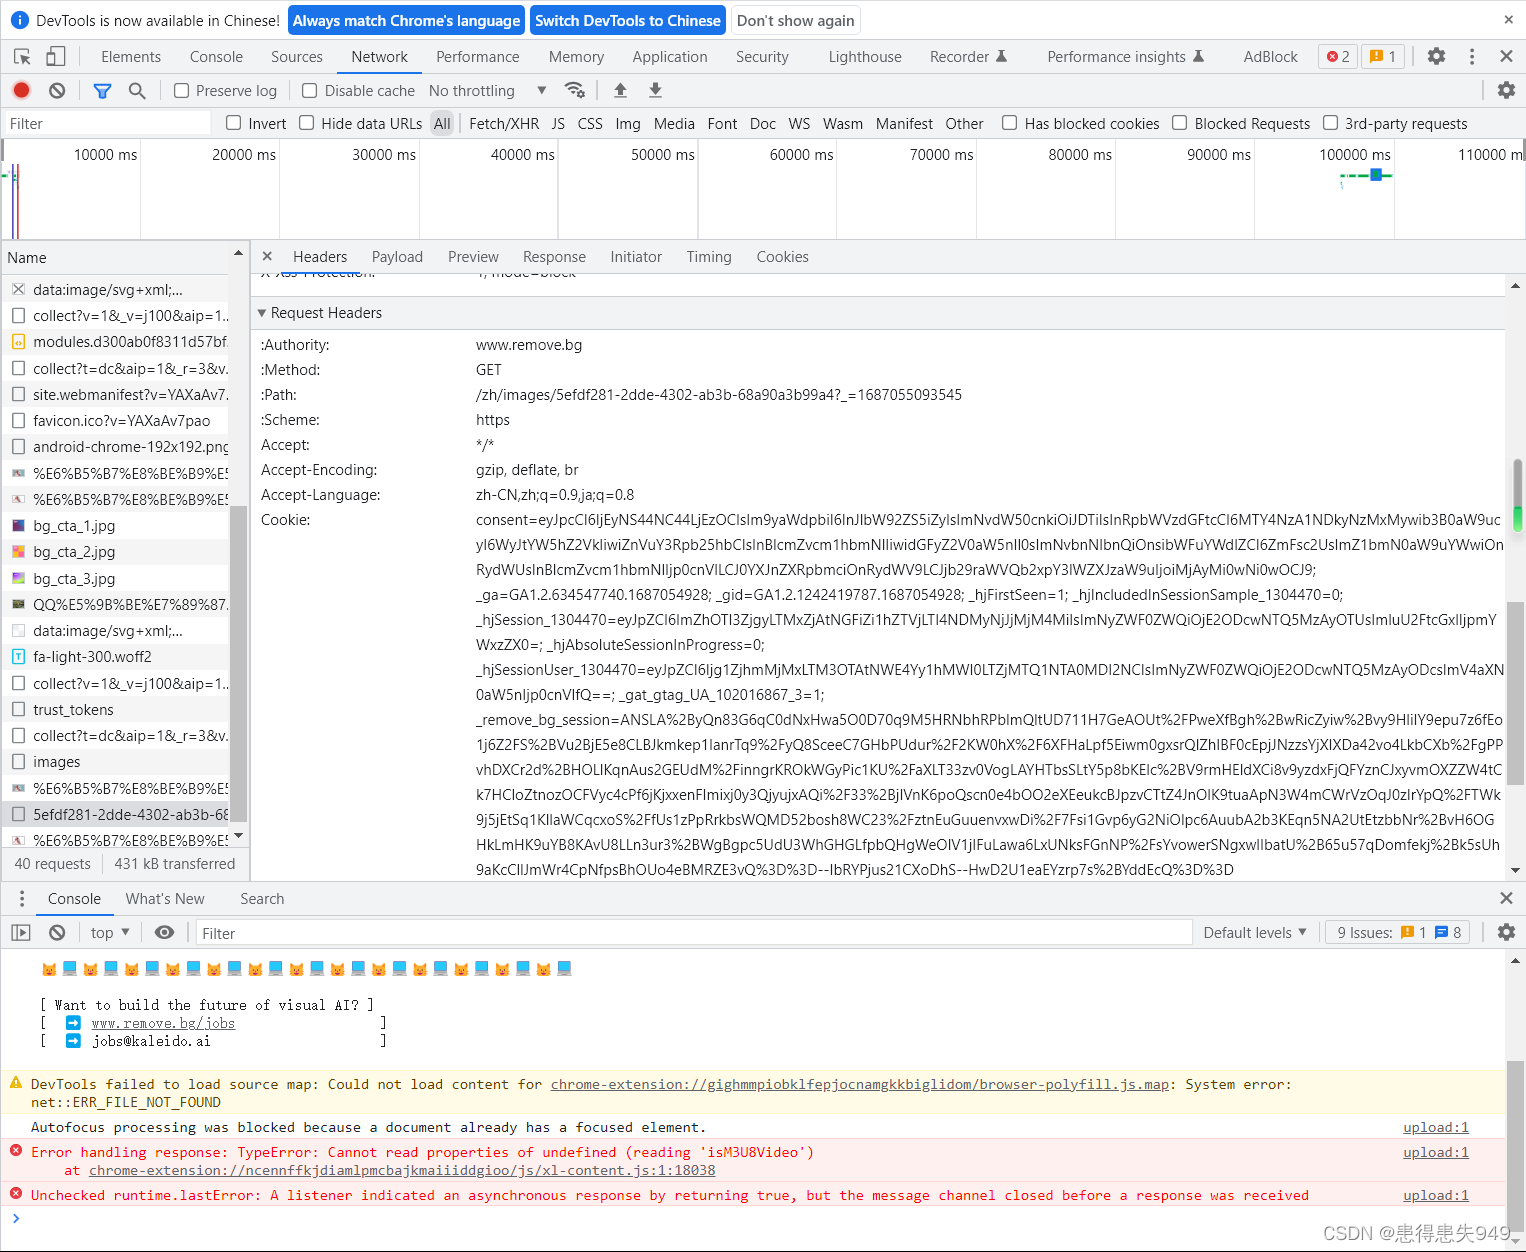
Task: Open the network filter bar
Action: pos(101,90)
